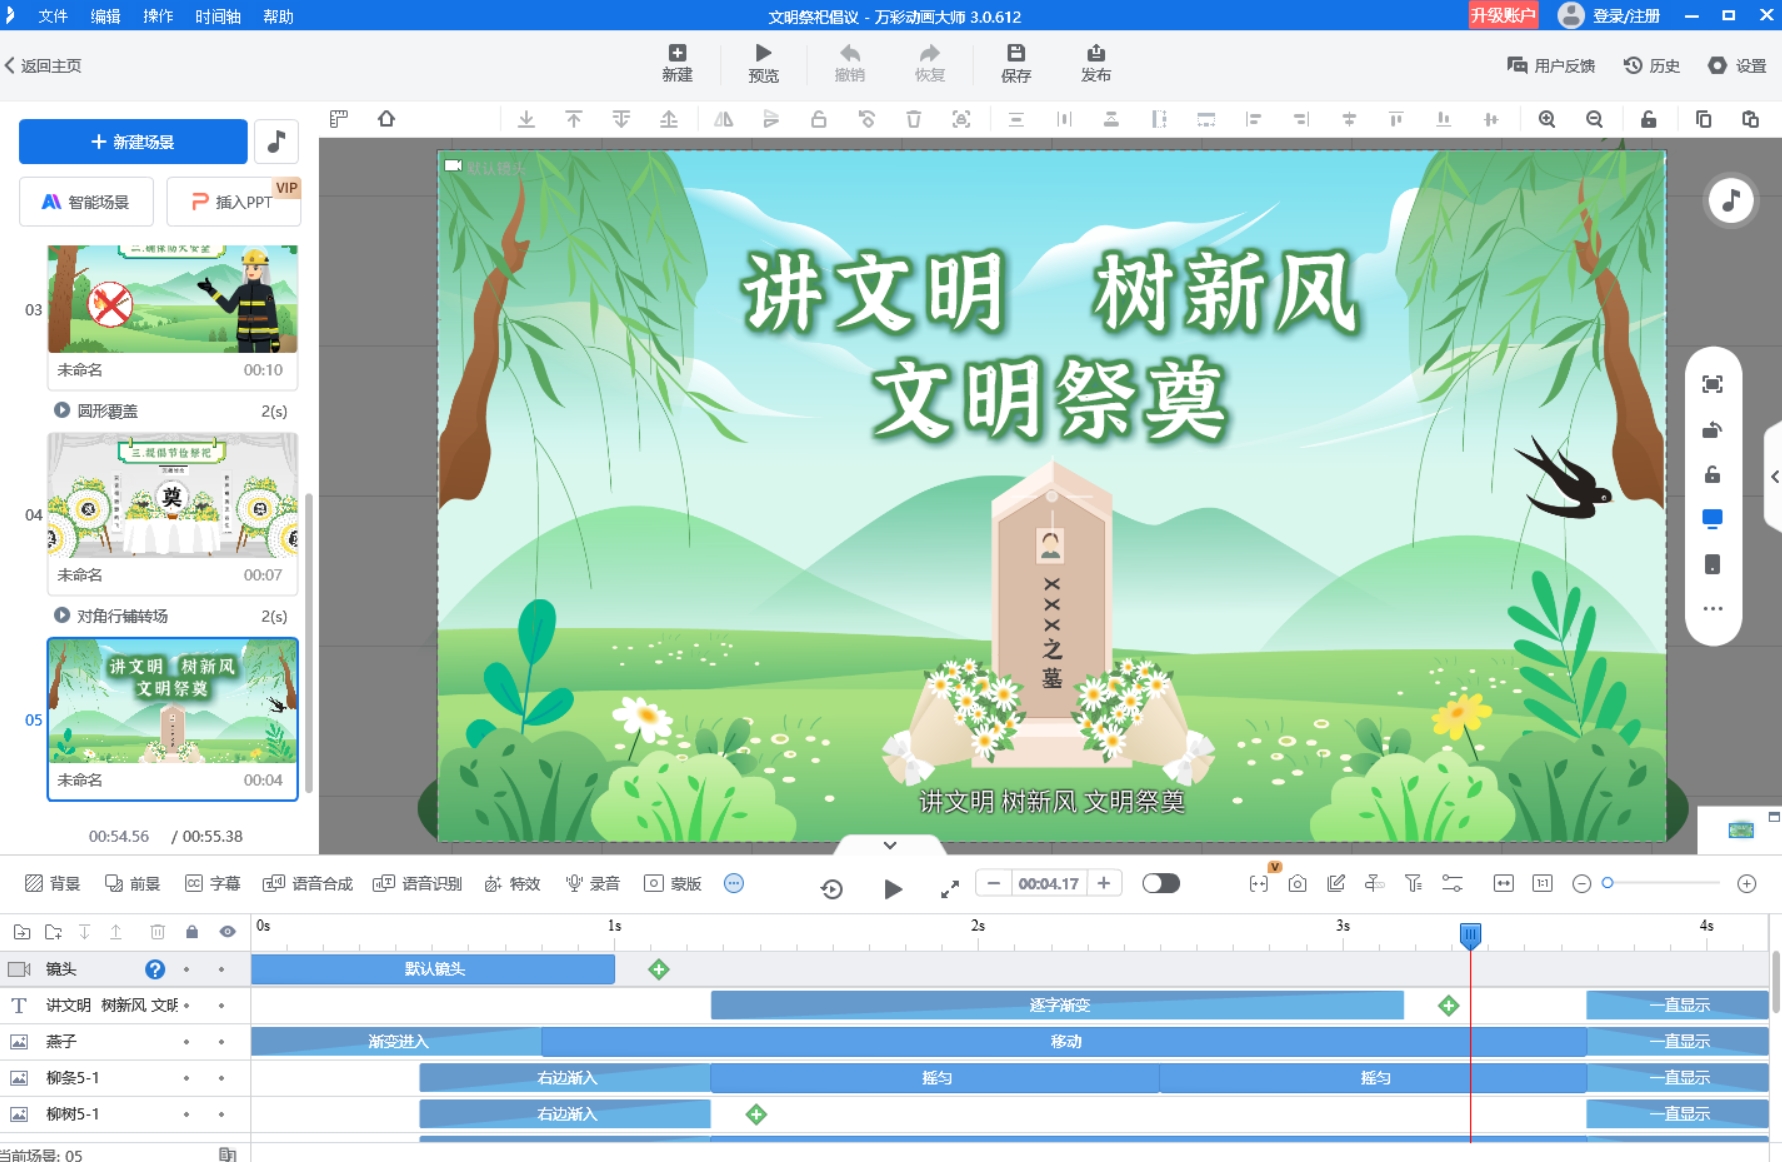Image resolution: width=1782 pixels, height=1162 pixels.
Task: Click the camera snapshot icon in timeline bar
Action: [x=1297, y=883]
